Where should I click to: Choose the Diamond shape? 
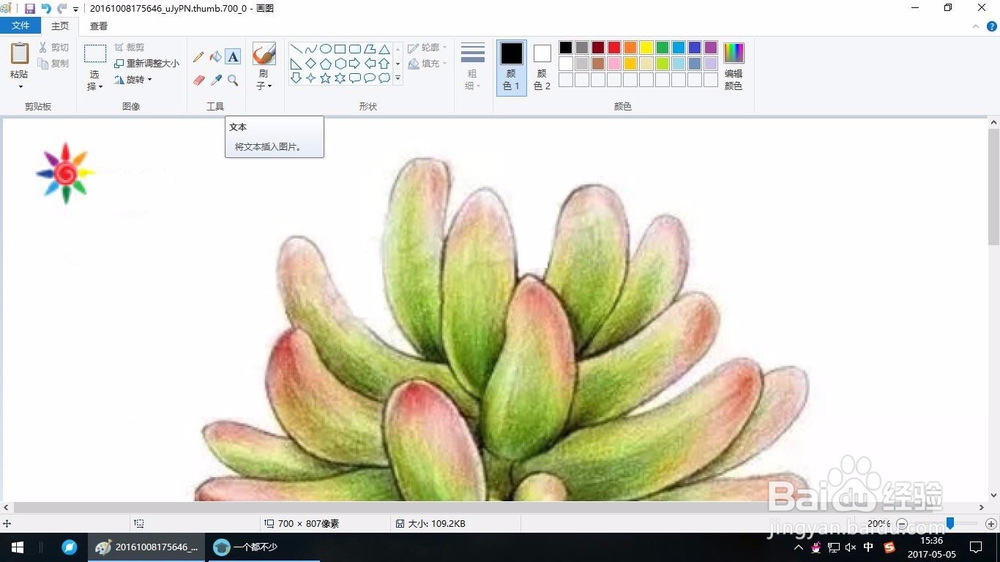click(311, 64)
